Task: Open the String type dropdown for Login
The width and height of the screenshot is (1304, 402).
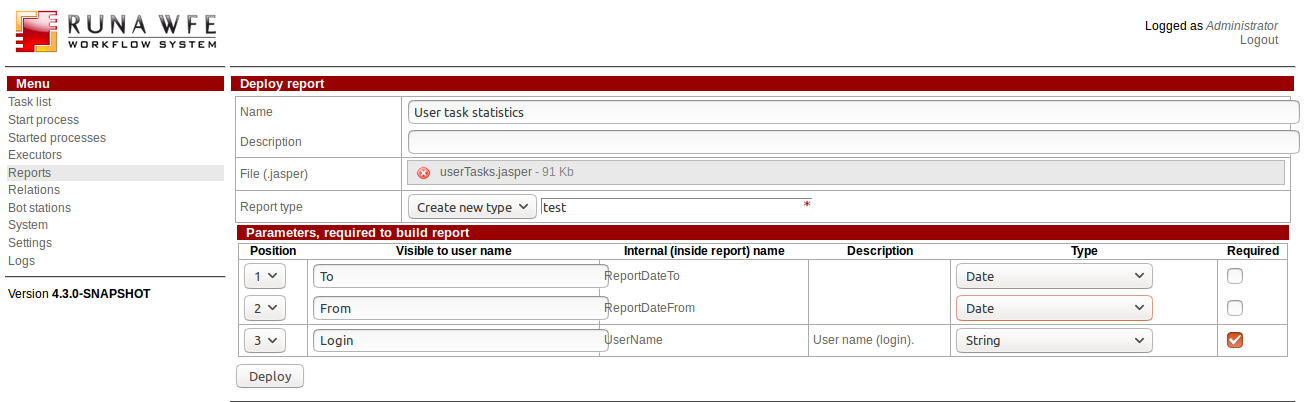Action: (1053, 340)
